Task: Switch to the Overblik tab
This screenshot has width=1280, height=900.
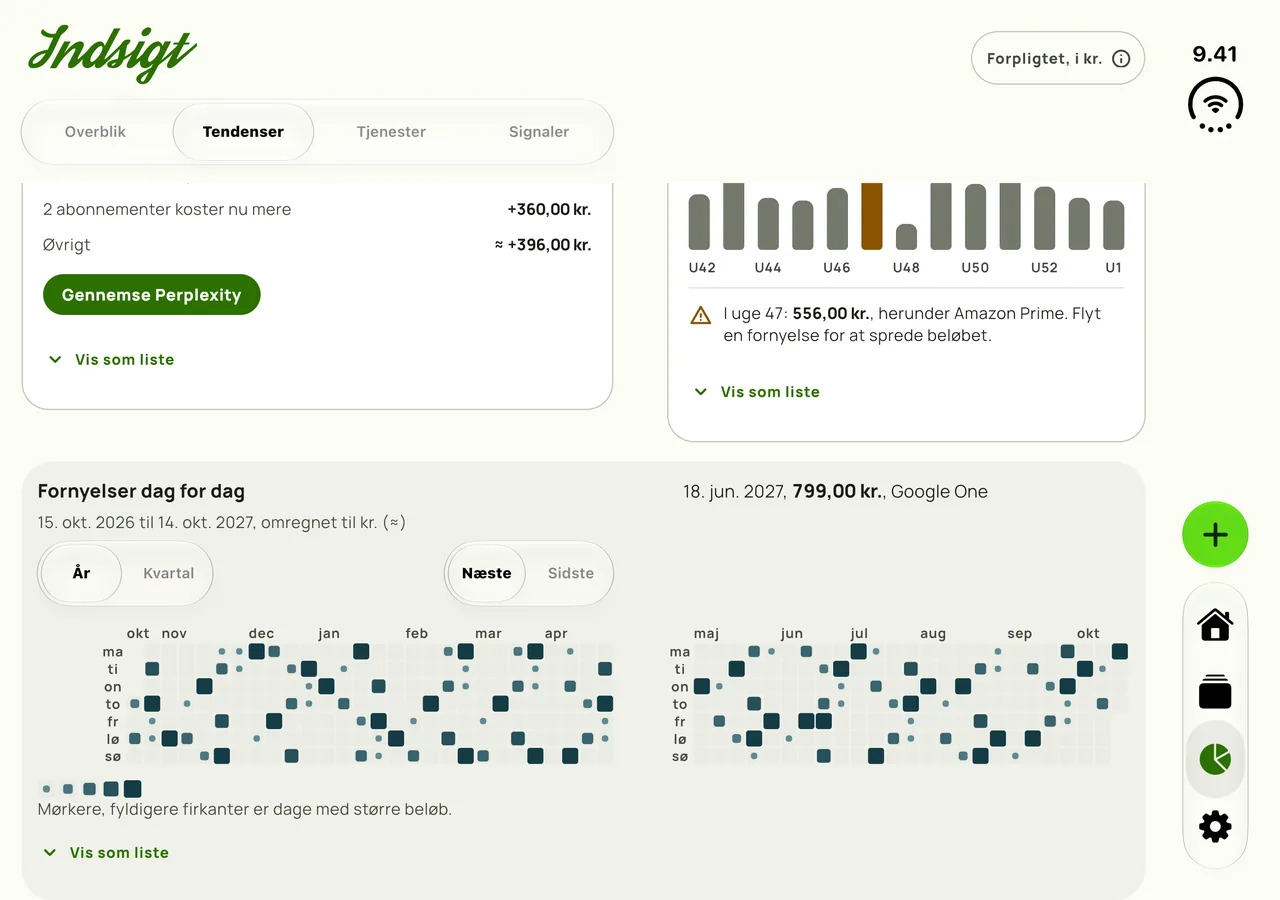Action: point(96,132)
